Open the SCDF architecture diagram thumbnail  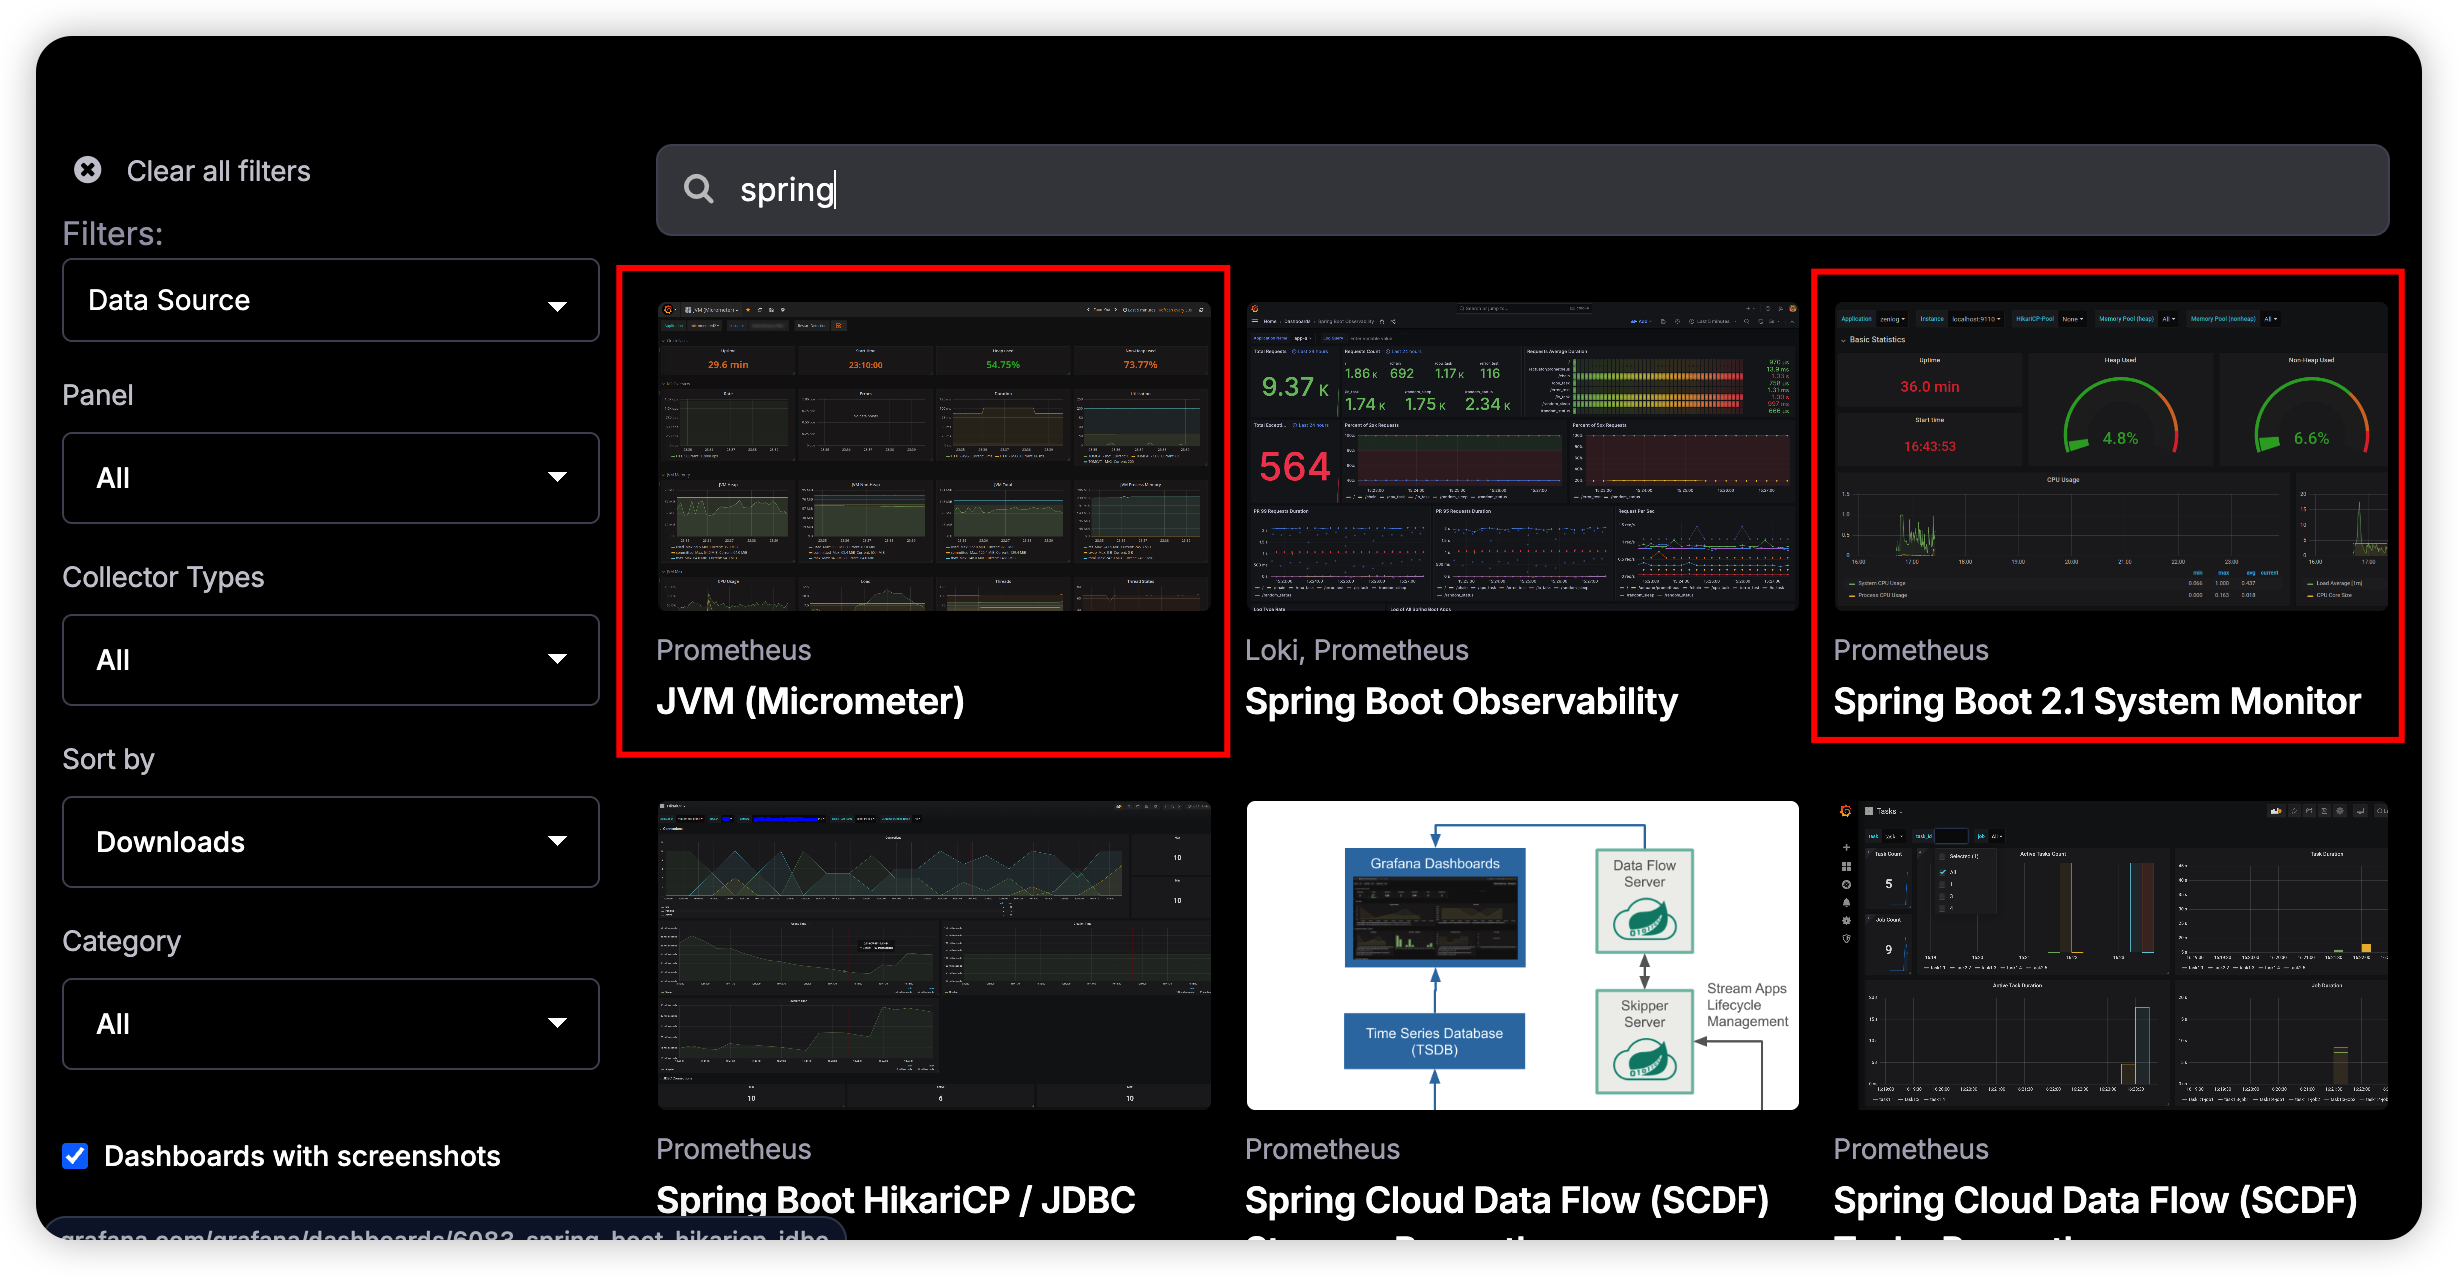tap(1522, 955)
